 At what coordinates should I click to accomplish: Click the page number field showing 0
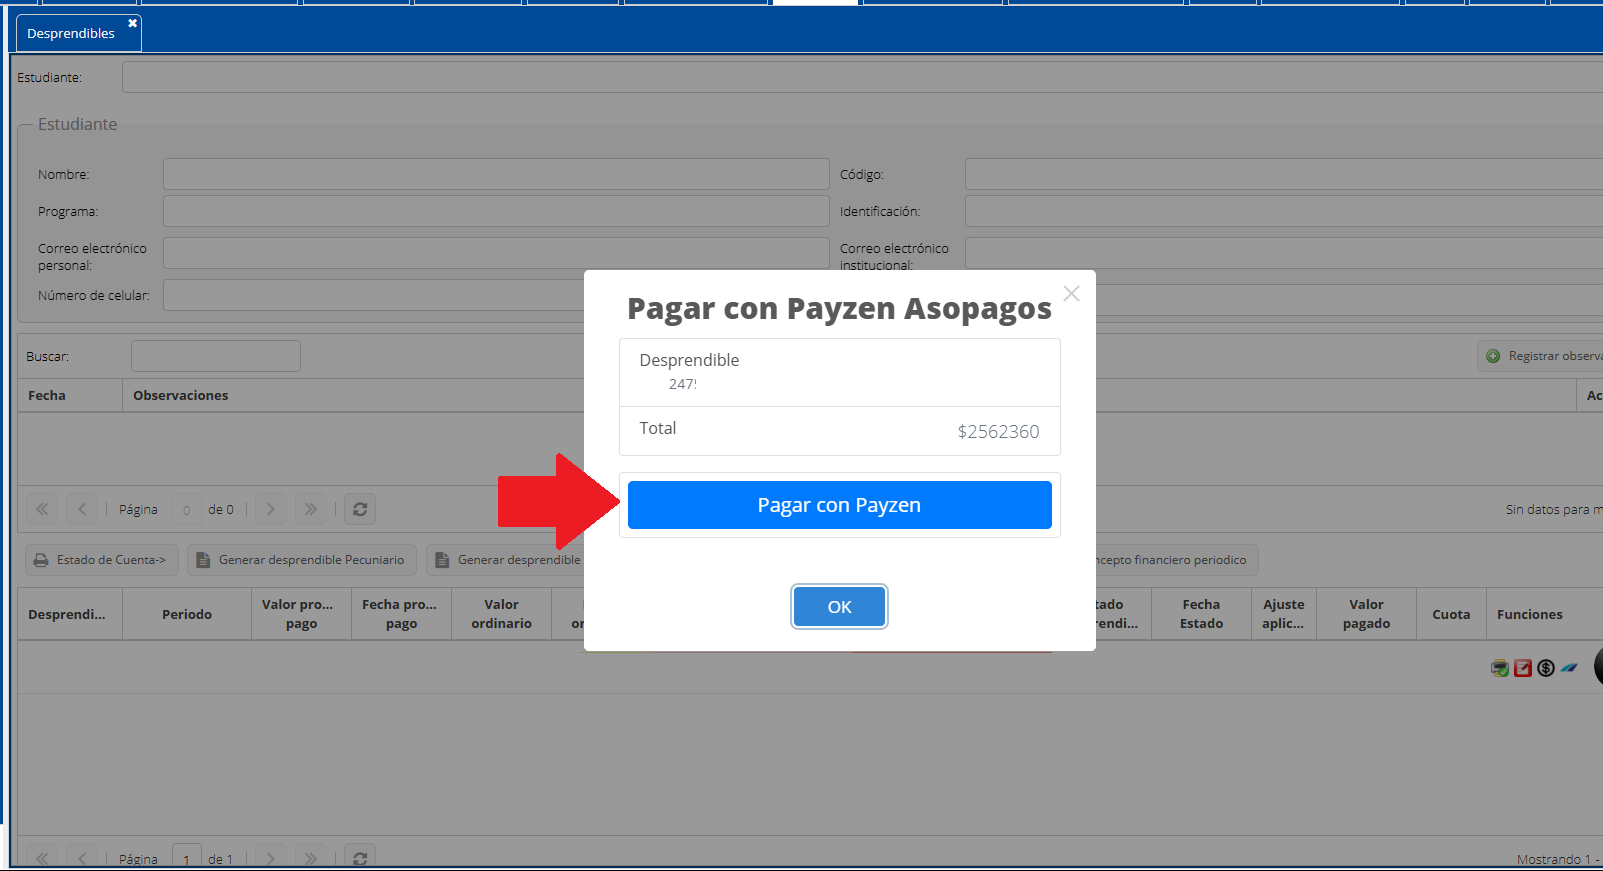tap(187, 509)
